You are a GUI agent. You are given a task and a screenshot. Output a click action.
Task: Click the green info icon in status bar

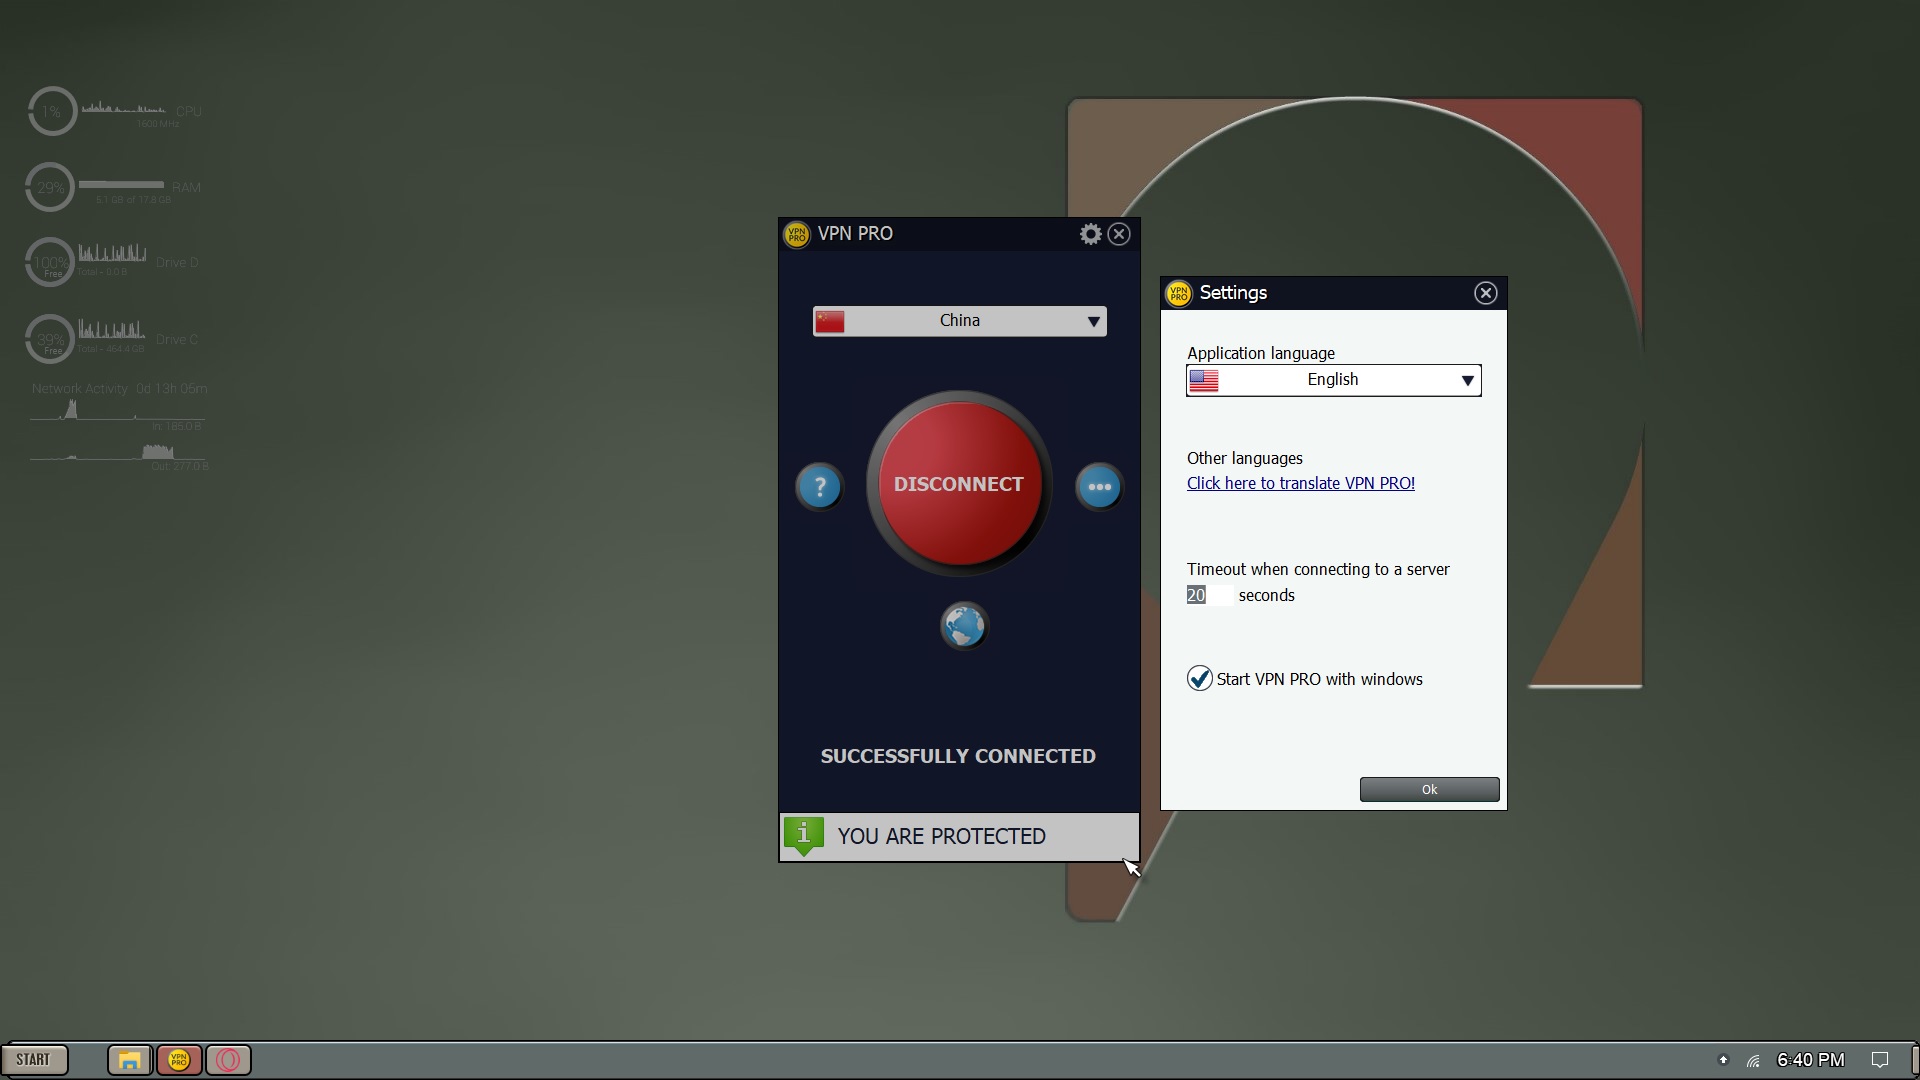click(x=804, y=836)
